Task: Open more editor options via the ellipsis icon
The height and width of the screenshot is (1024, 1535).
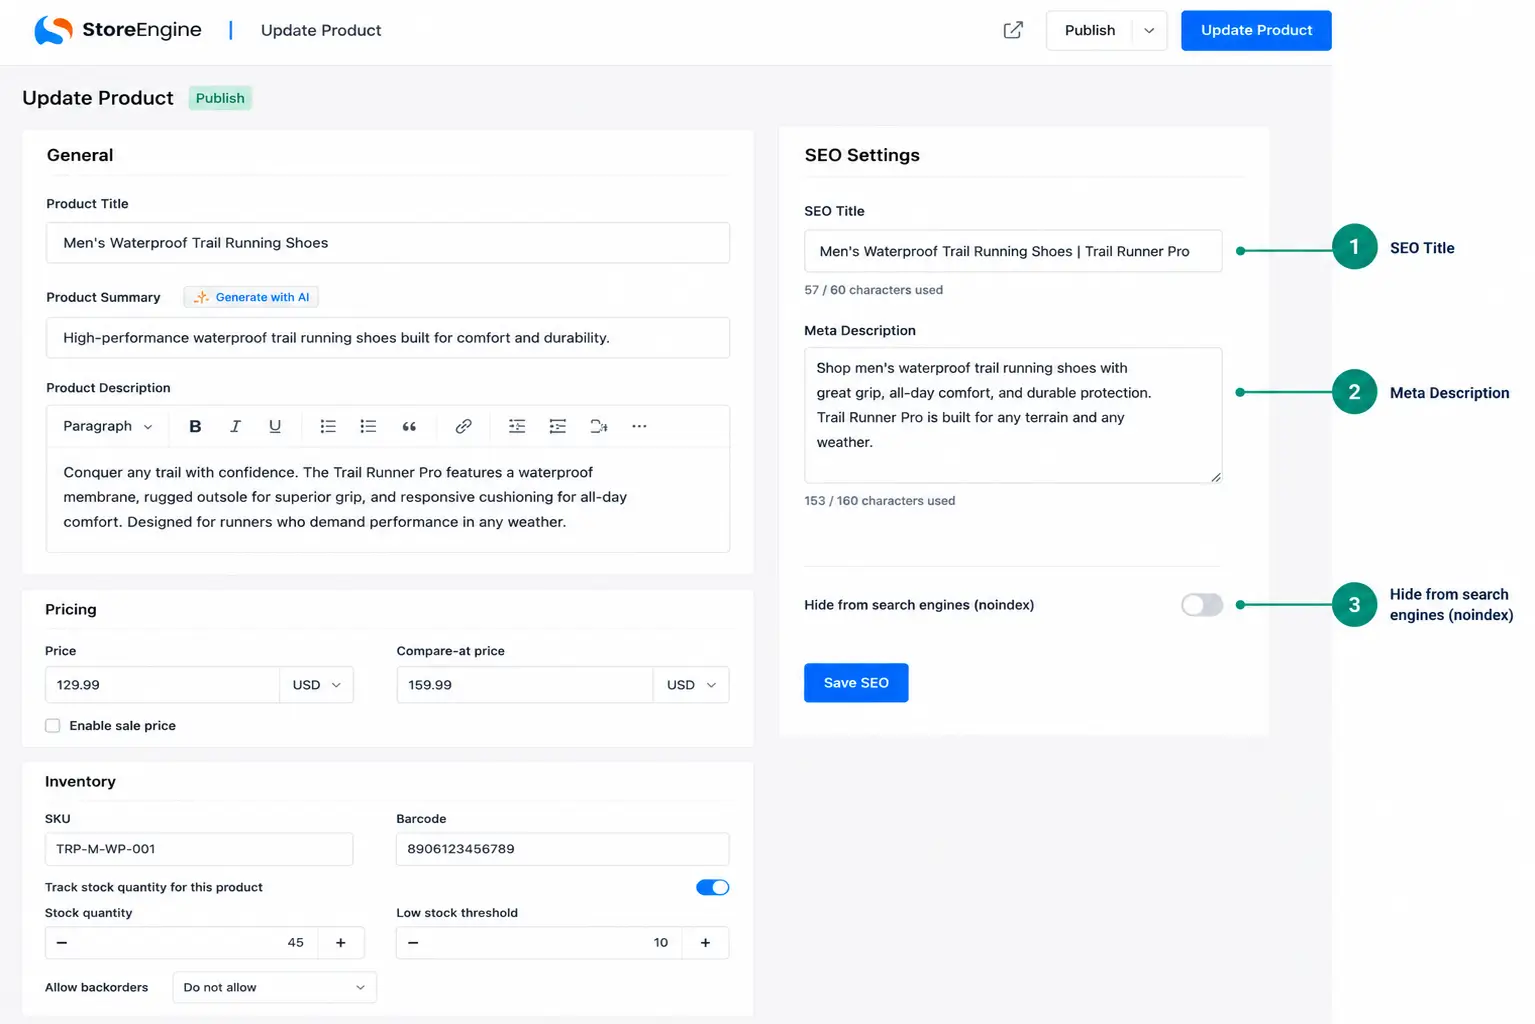Action: tap(639, 426)
